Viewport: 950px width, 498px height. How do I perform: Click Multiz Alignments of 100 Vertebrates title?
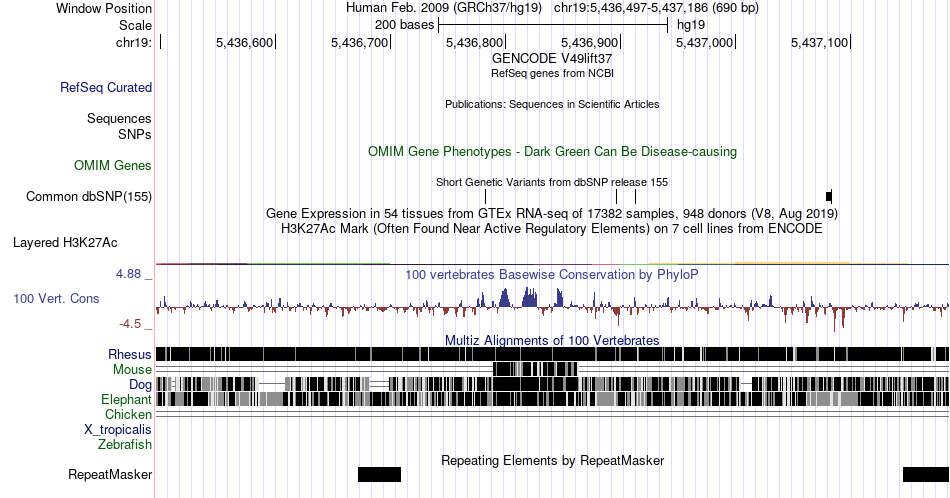[x=552, y=340]
